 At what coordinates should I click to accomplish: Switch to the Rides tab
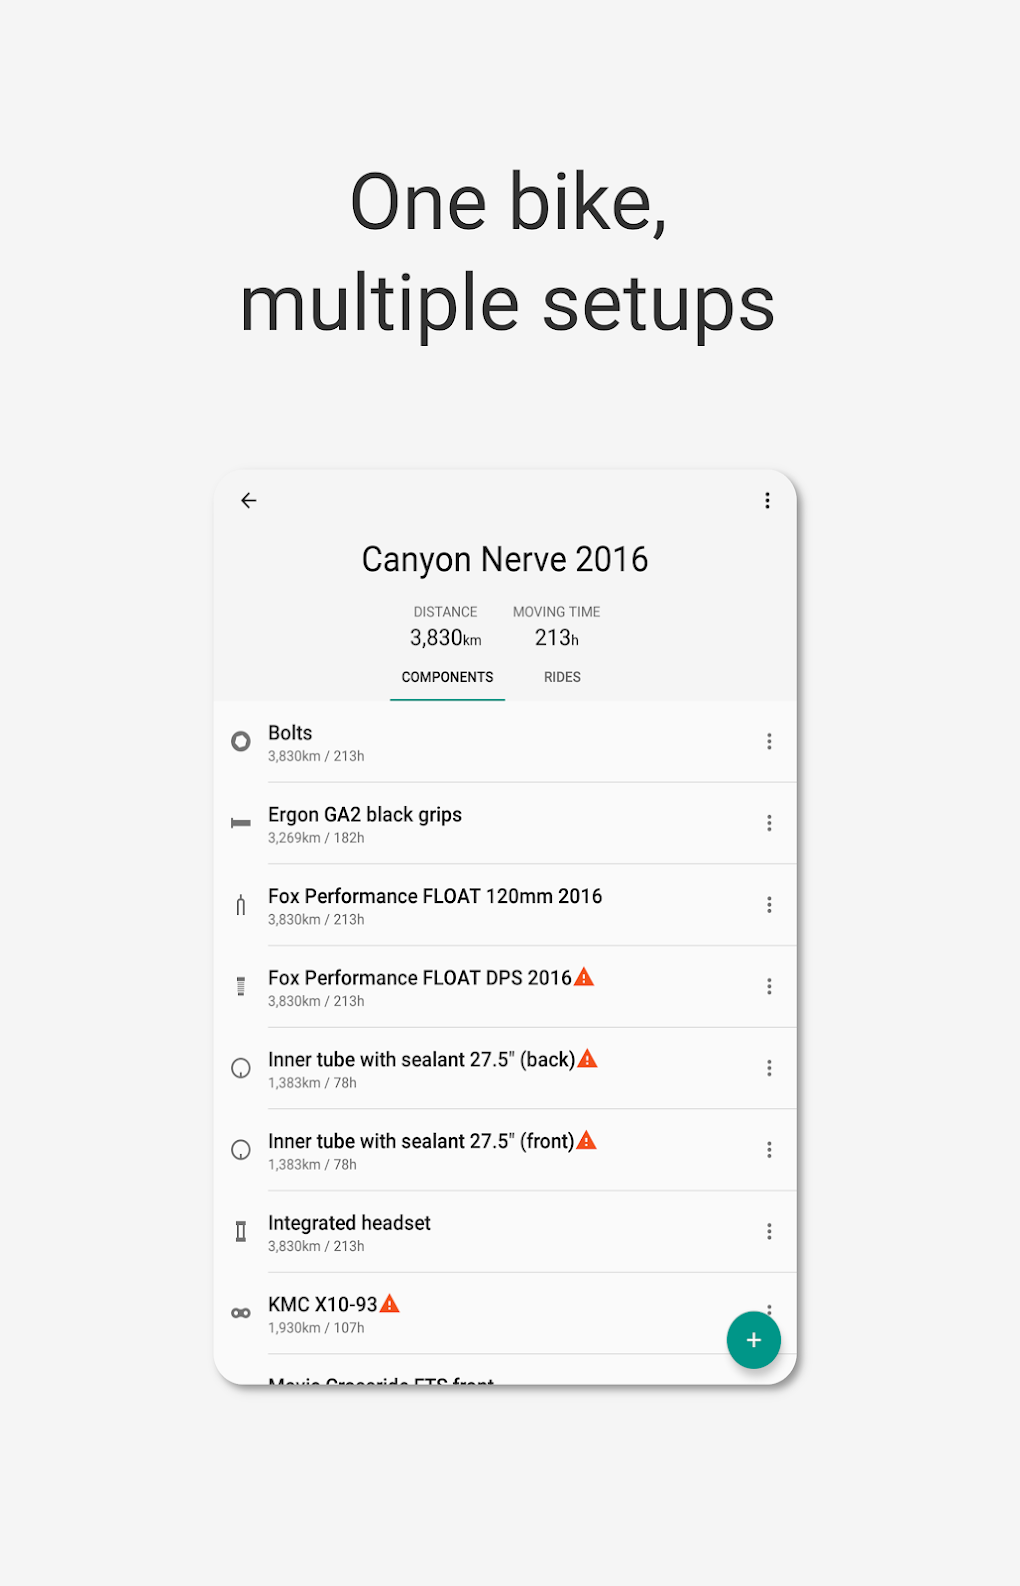(562, 677)
